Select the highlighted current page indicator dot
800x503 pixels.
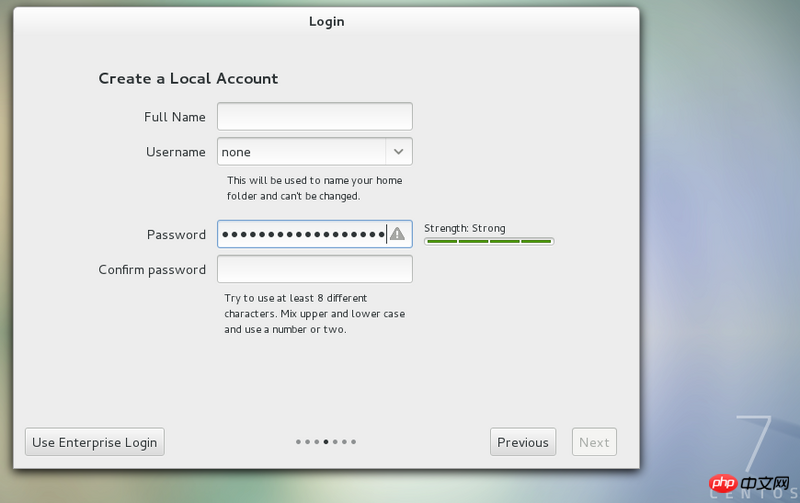click(326, 441)
